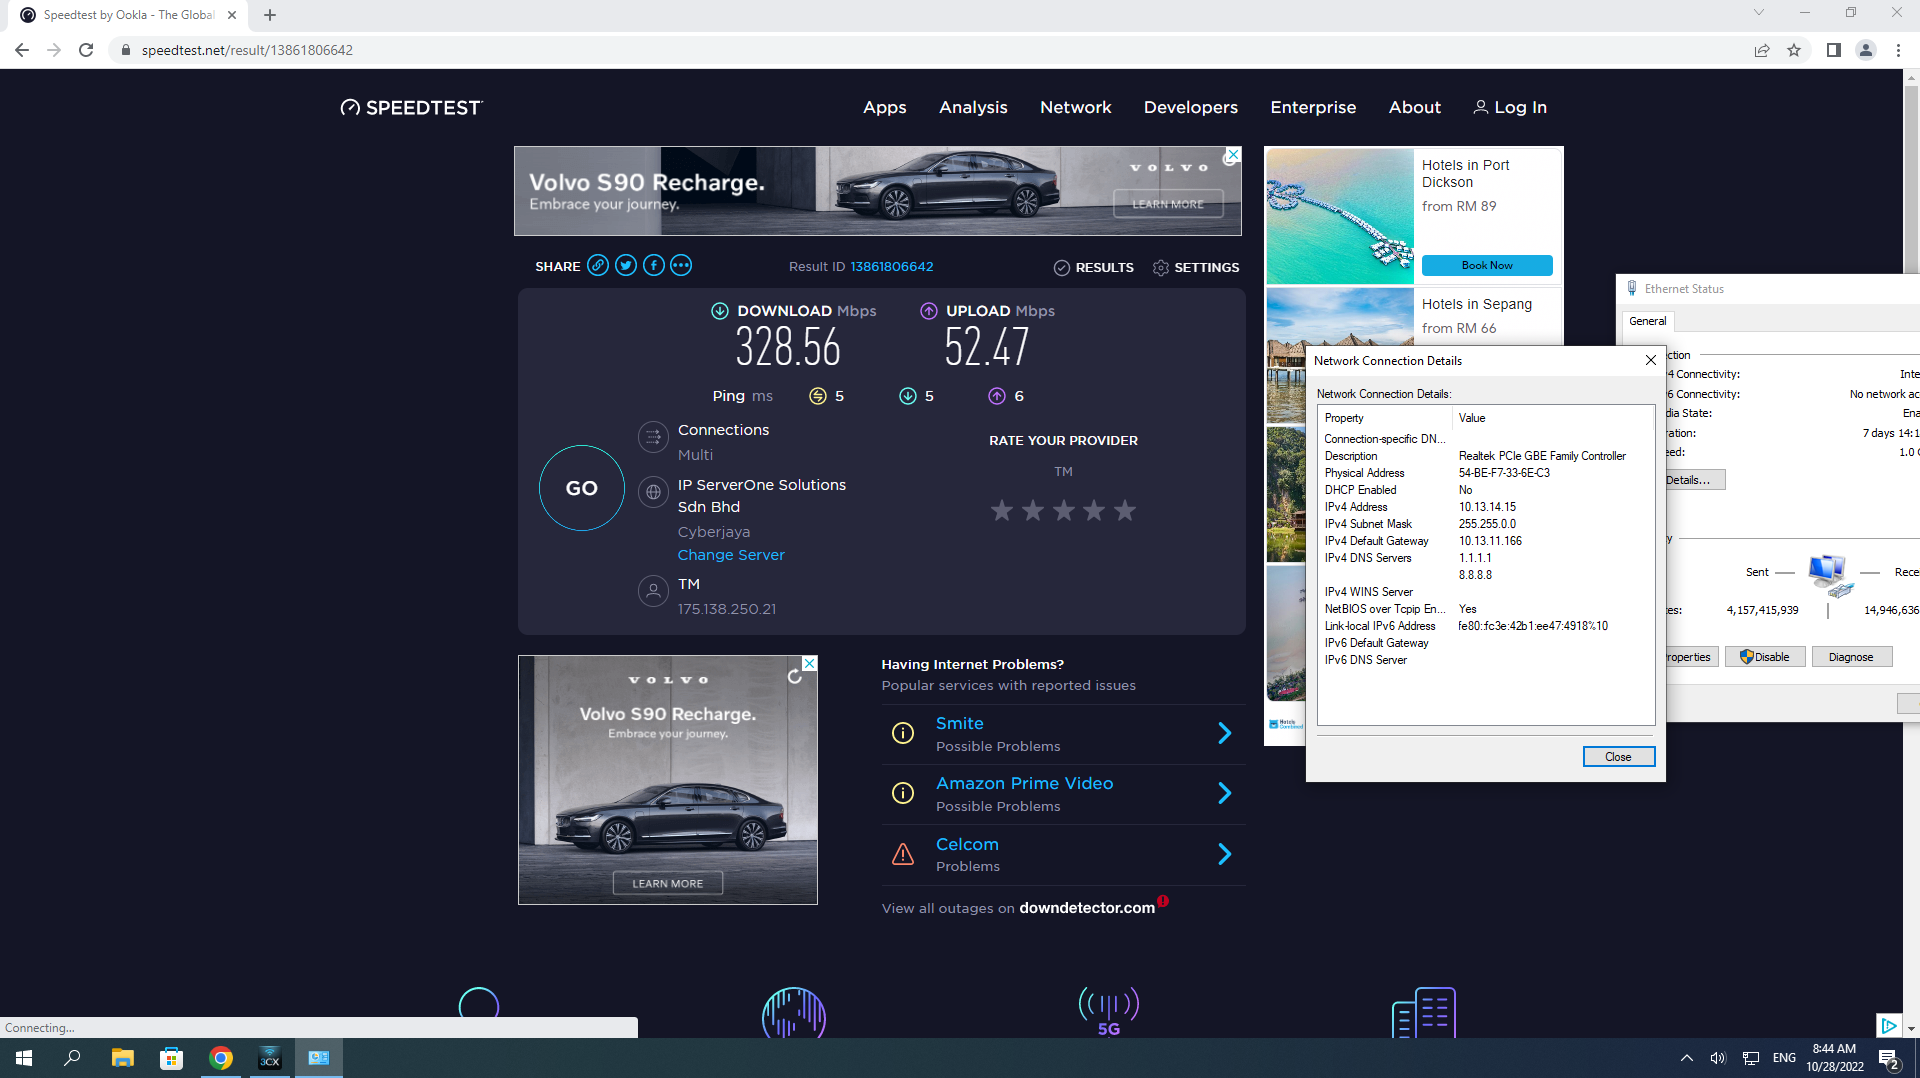Close the Speedtest browser tab
This screenshot has width=1920, height=1078.
(x=232, y=15)
